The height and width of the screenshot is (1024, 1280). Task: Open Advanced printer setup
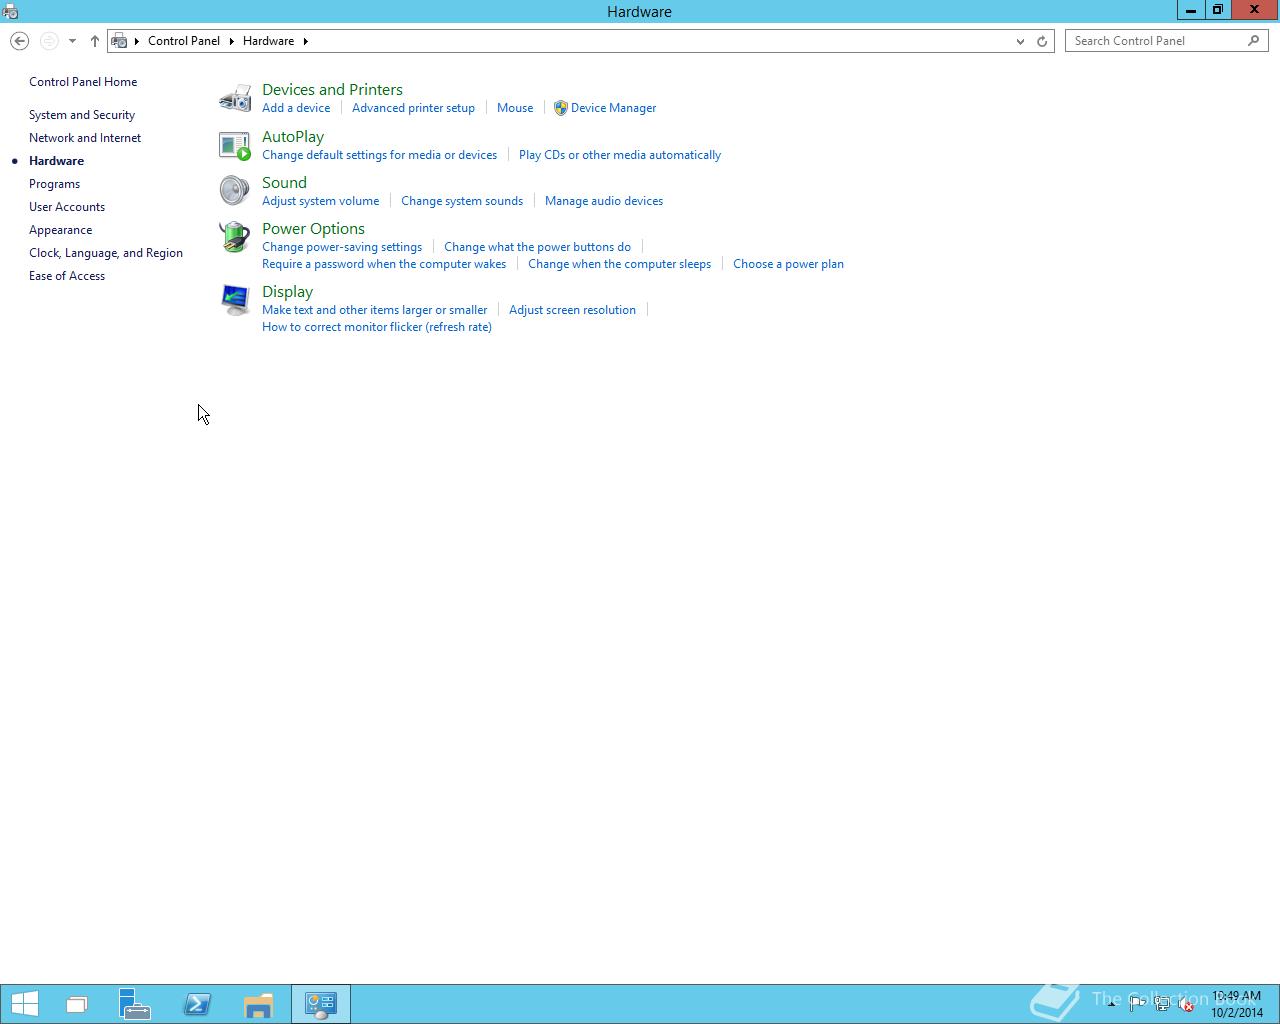point(413,108)
